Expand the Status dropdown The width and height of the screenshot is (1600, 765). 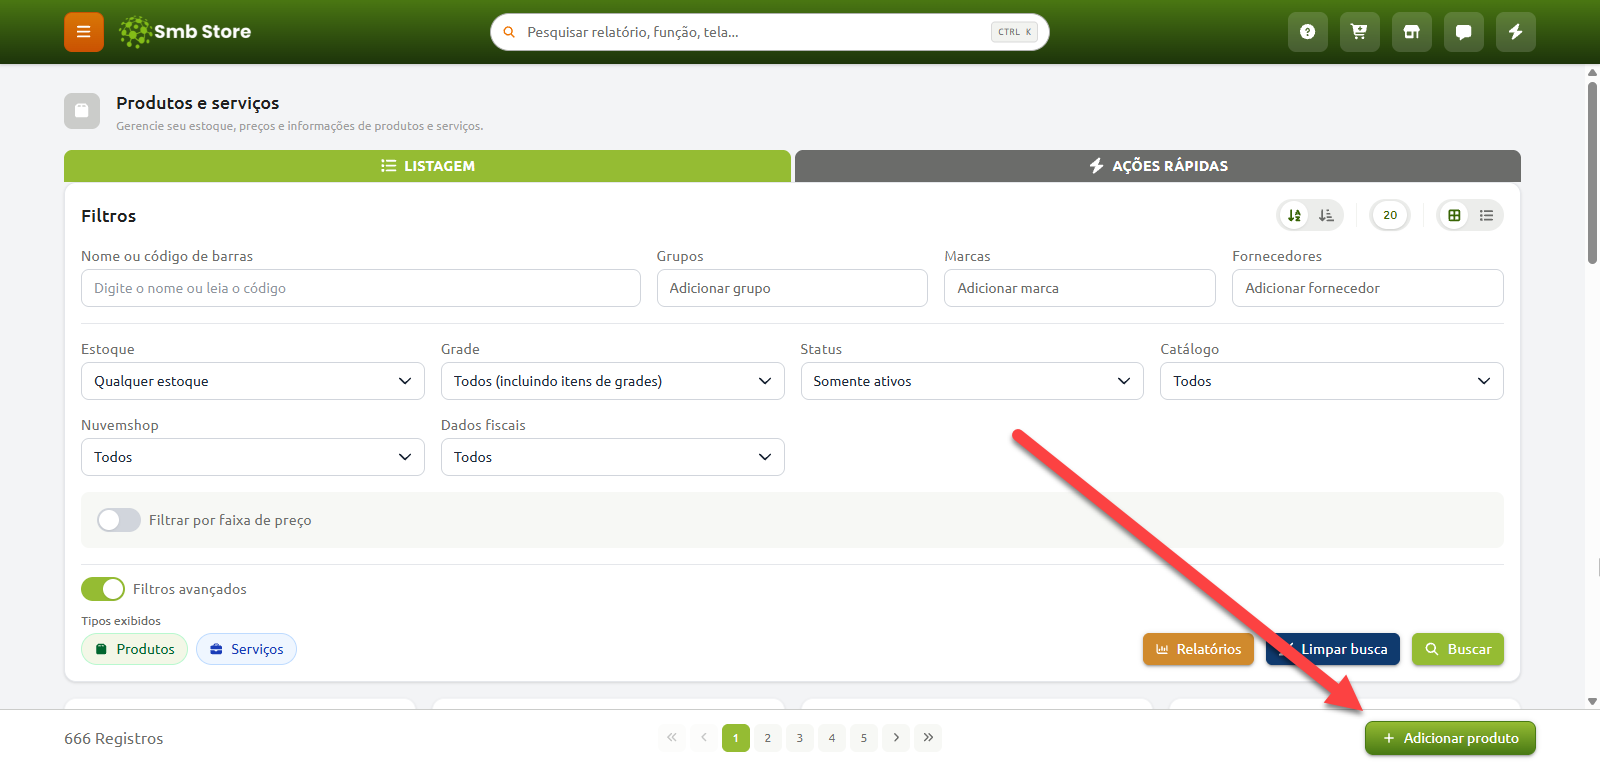(x=972, y=381)
